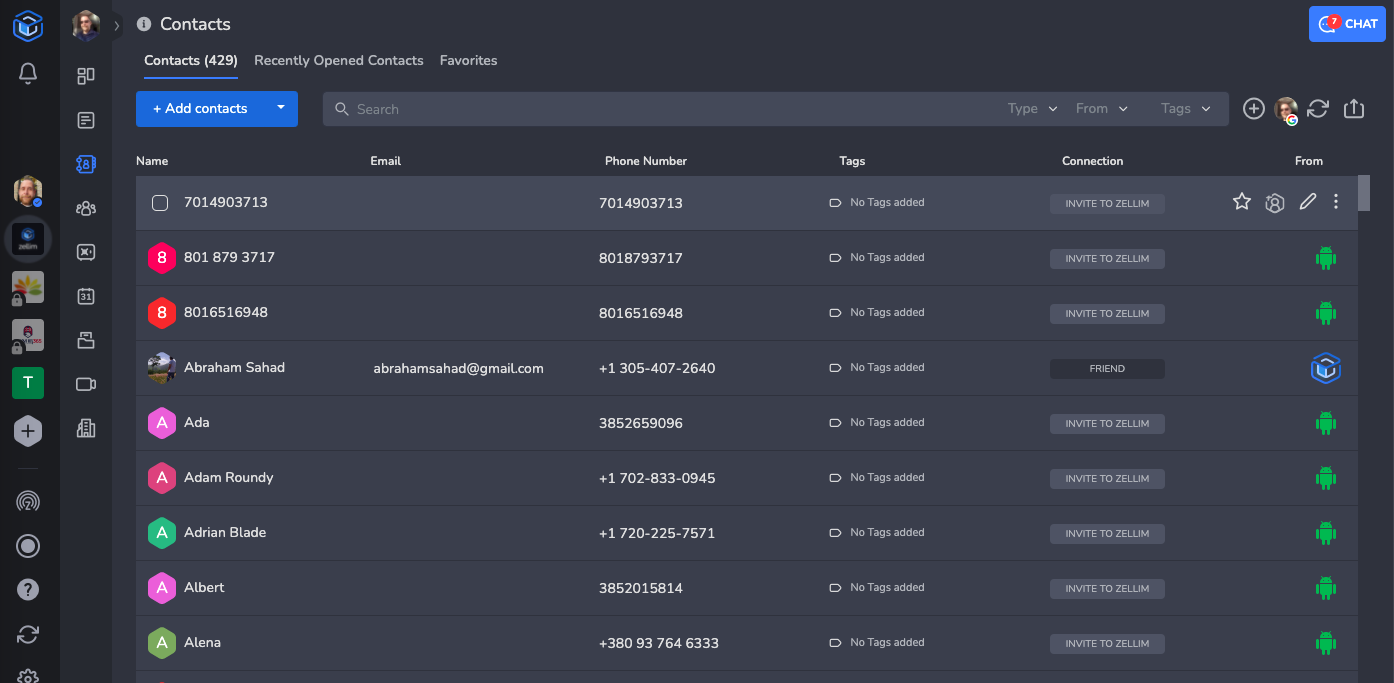1394x683 pixels.
Task: Star the 7014903713 contact as favorite
Action: coord(1241,202)
